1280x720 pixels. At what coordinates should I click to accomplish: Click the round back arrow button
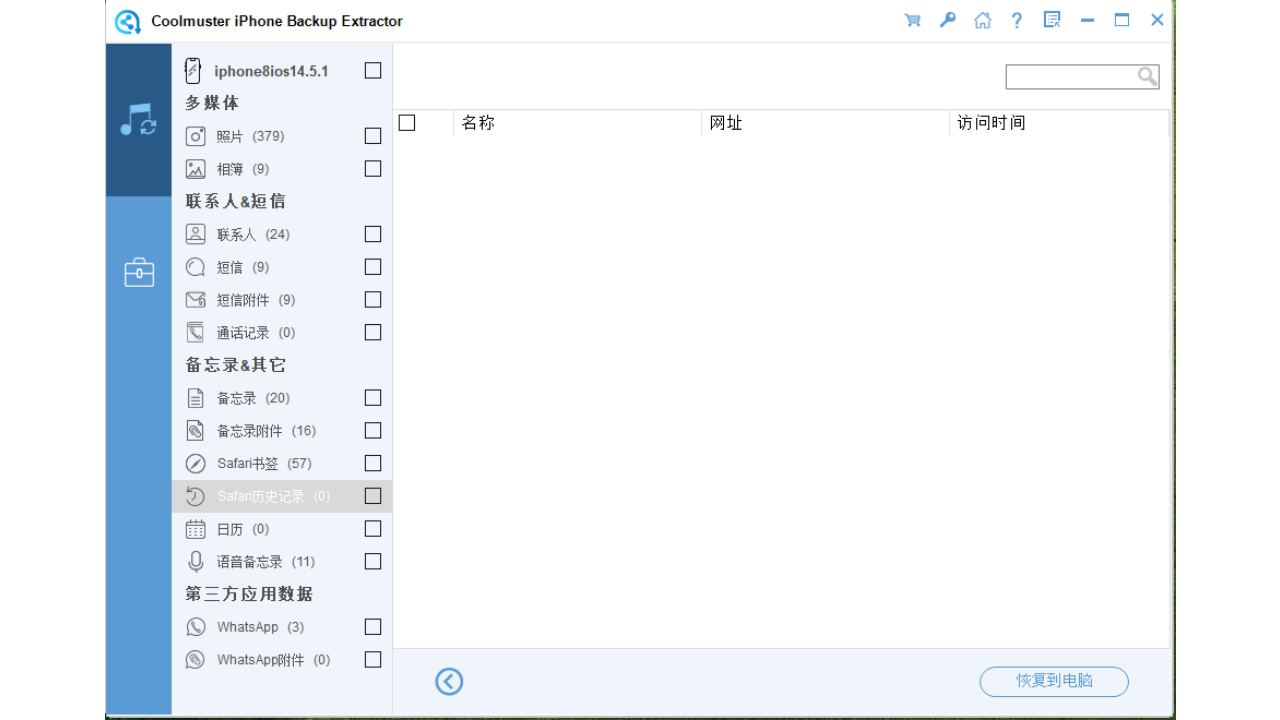(449, 681)
